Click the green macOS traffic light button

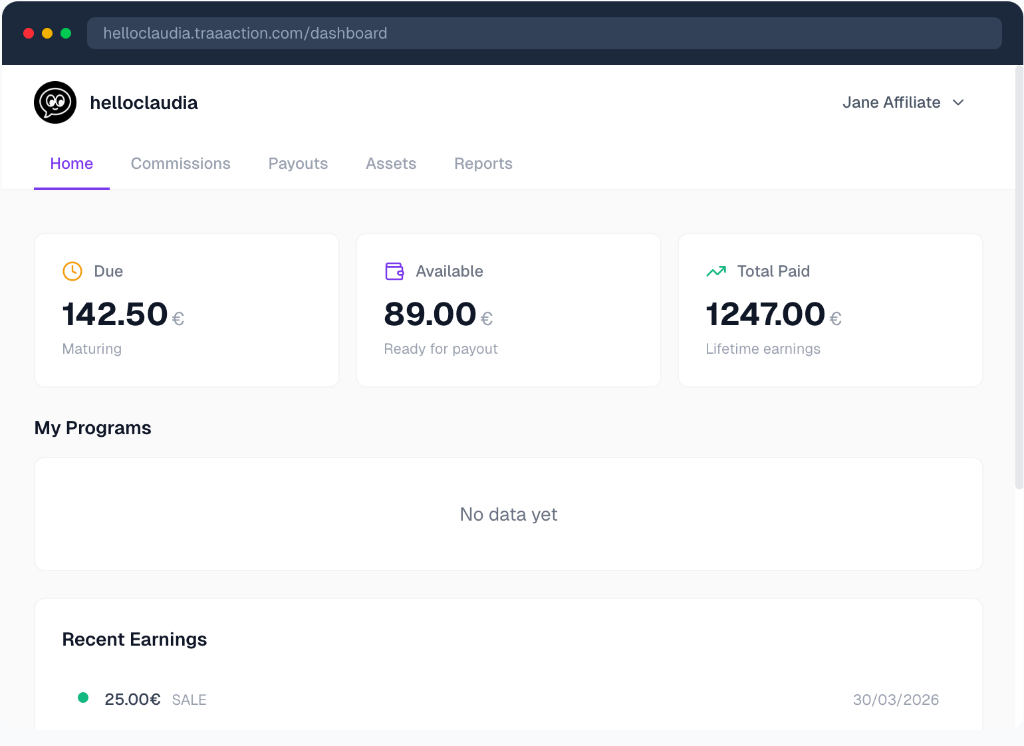[64, 32]
